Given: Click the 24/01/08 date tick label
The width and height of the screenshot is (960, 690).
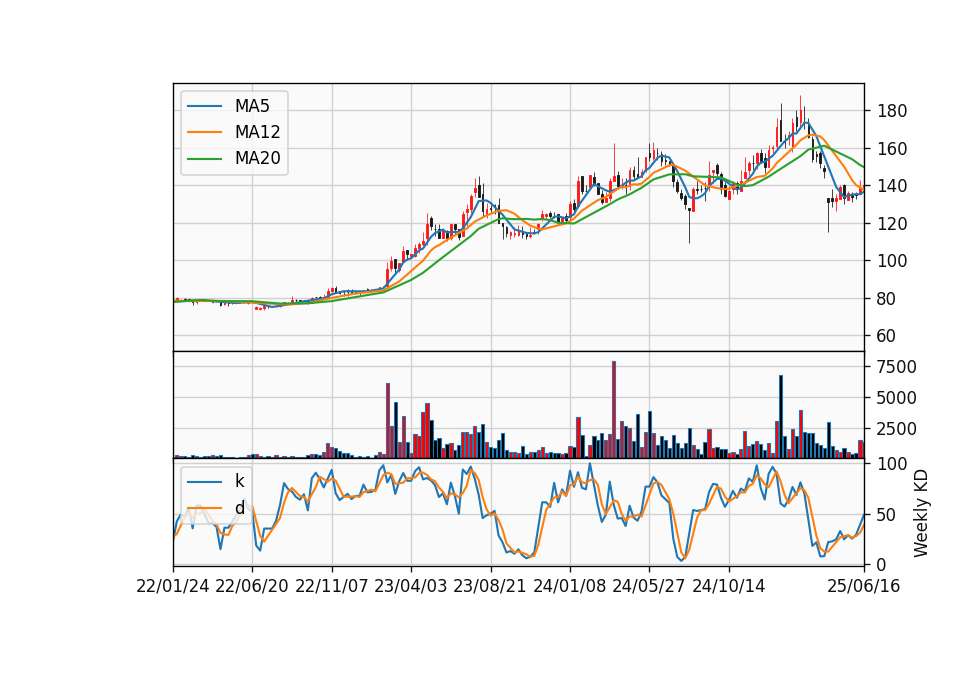Looking at the screenshot, I should (x=569, y=587).
